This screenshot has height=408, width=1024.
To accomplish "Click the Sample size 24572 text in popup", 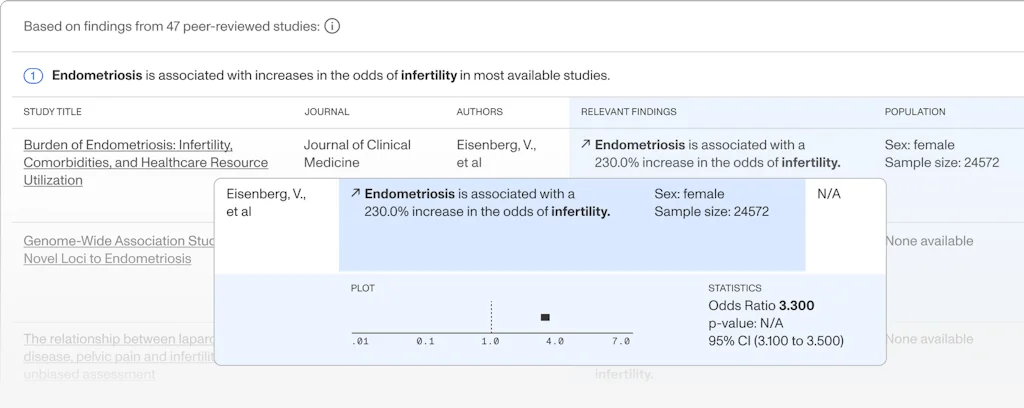I will click(x=711, y=211).
